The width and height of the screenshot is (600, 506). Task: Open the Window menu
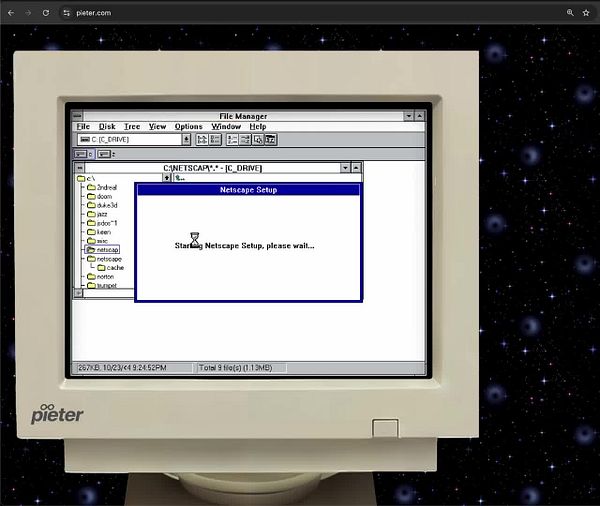[226, 126]
